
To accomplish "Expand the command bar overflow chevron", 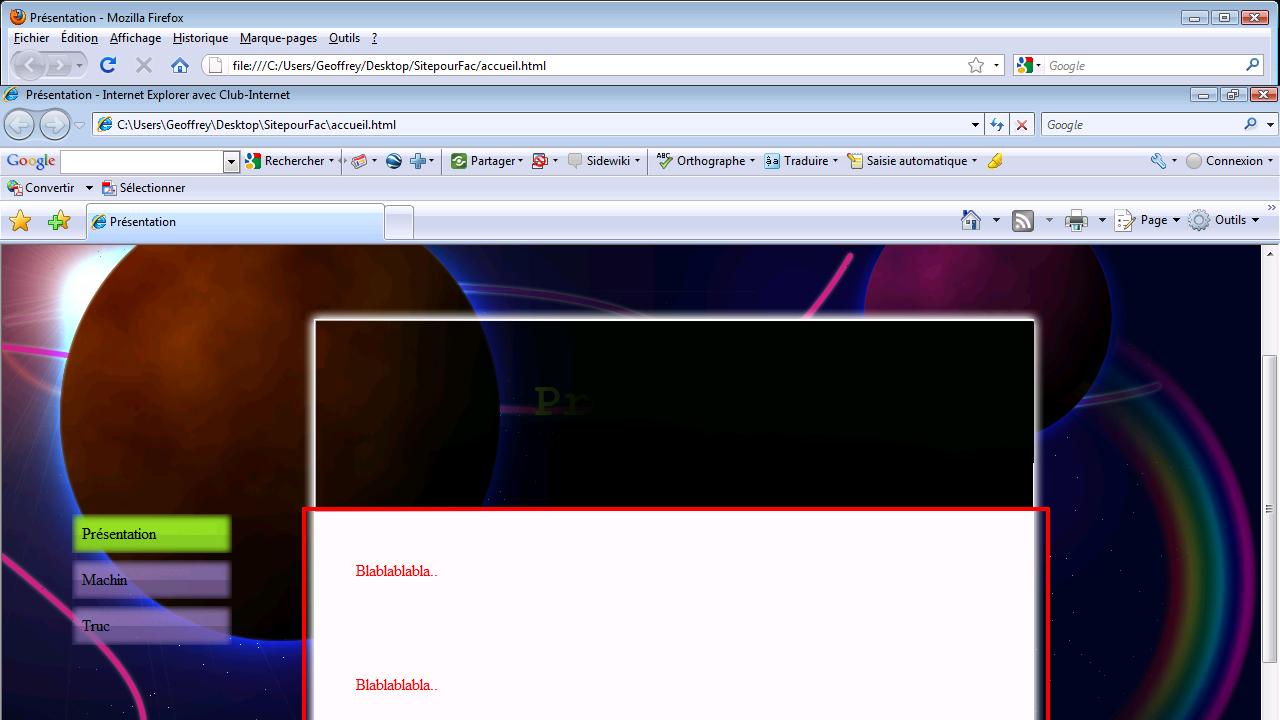I will point(1271,208).
